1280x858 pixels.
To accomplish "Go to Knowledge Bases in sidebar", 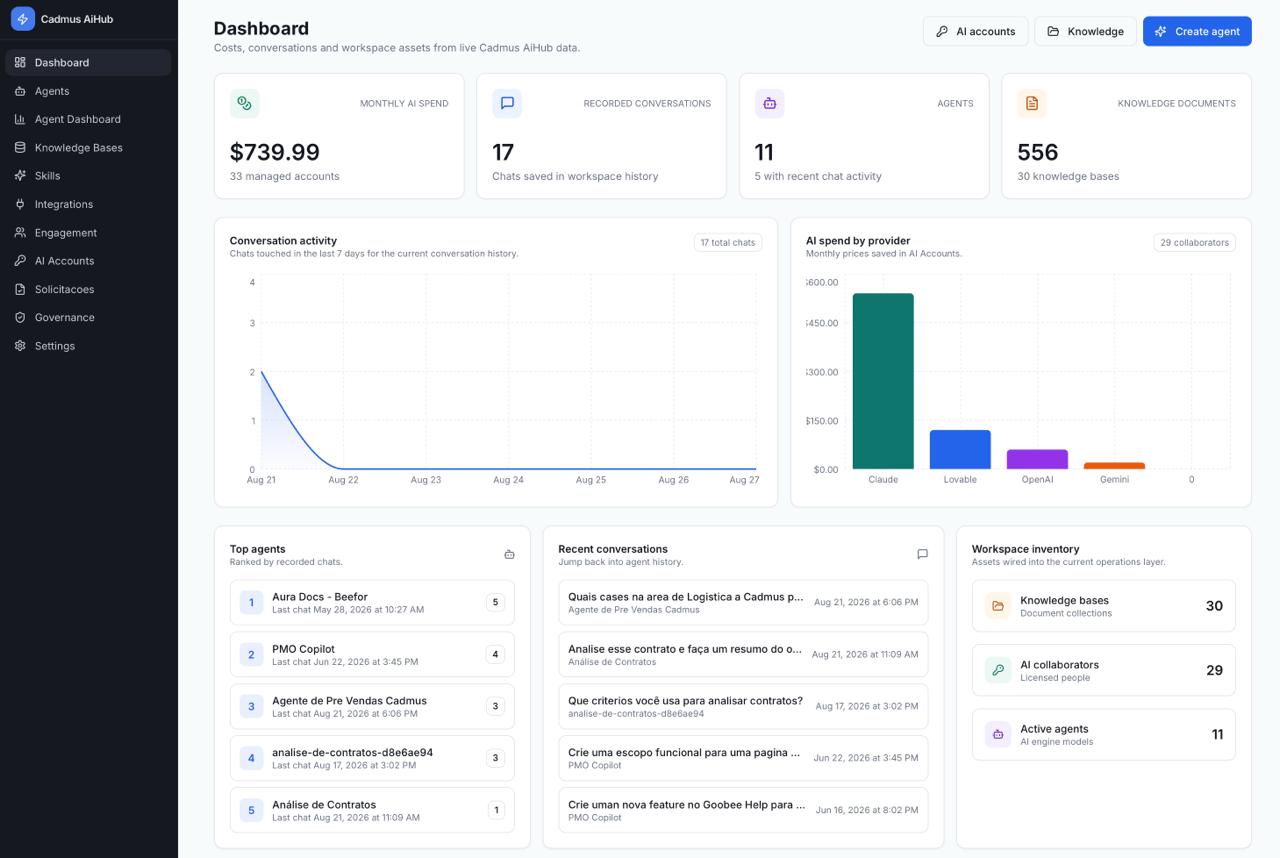I will pos(88,147).
